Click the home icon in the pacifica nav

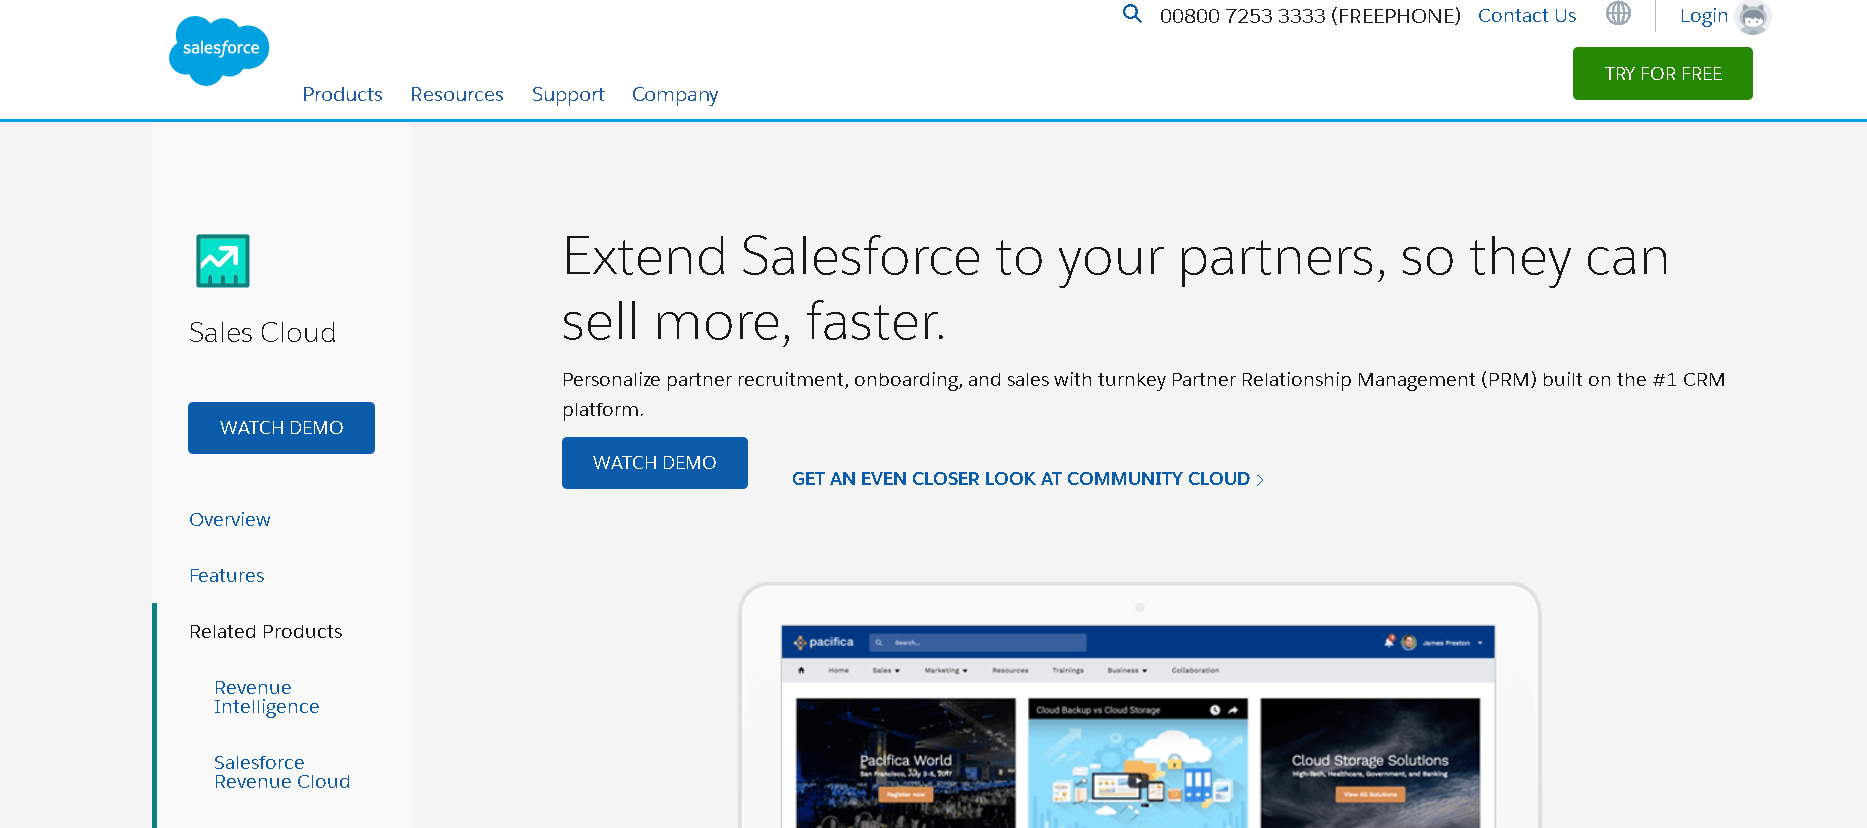(x=801, y=670)
